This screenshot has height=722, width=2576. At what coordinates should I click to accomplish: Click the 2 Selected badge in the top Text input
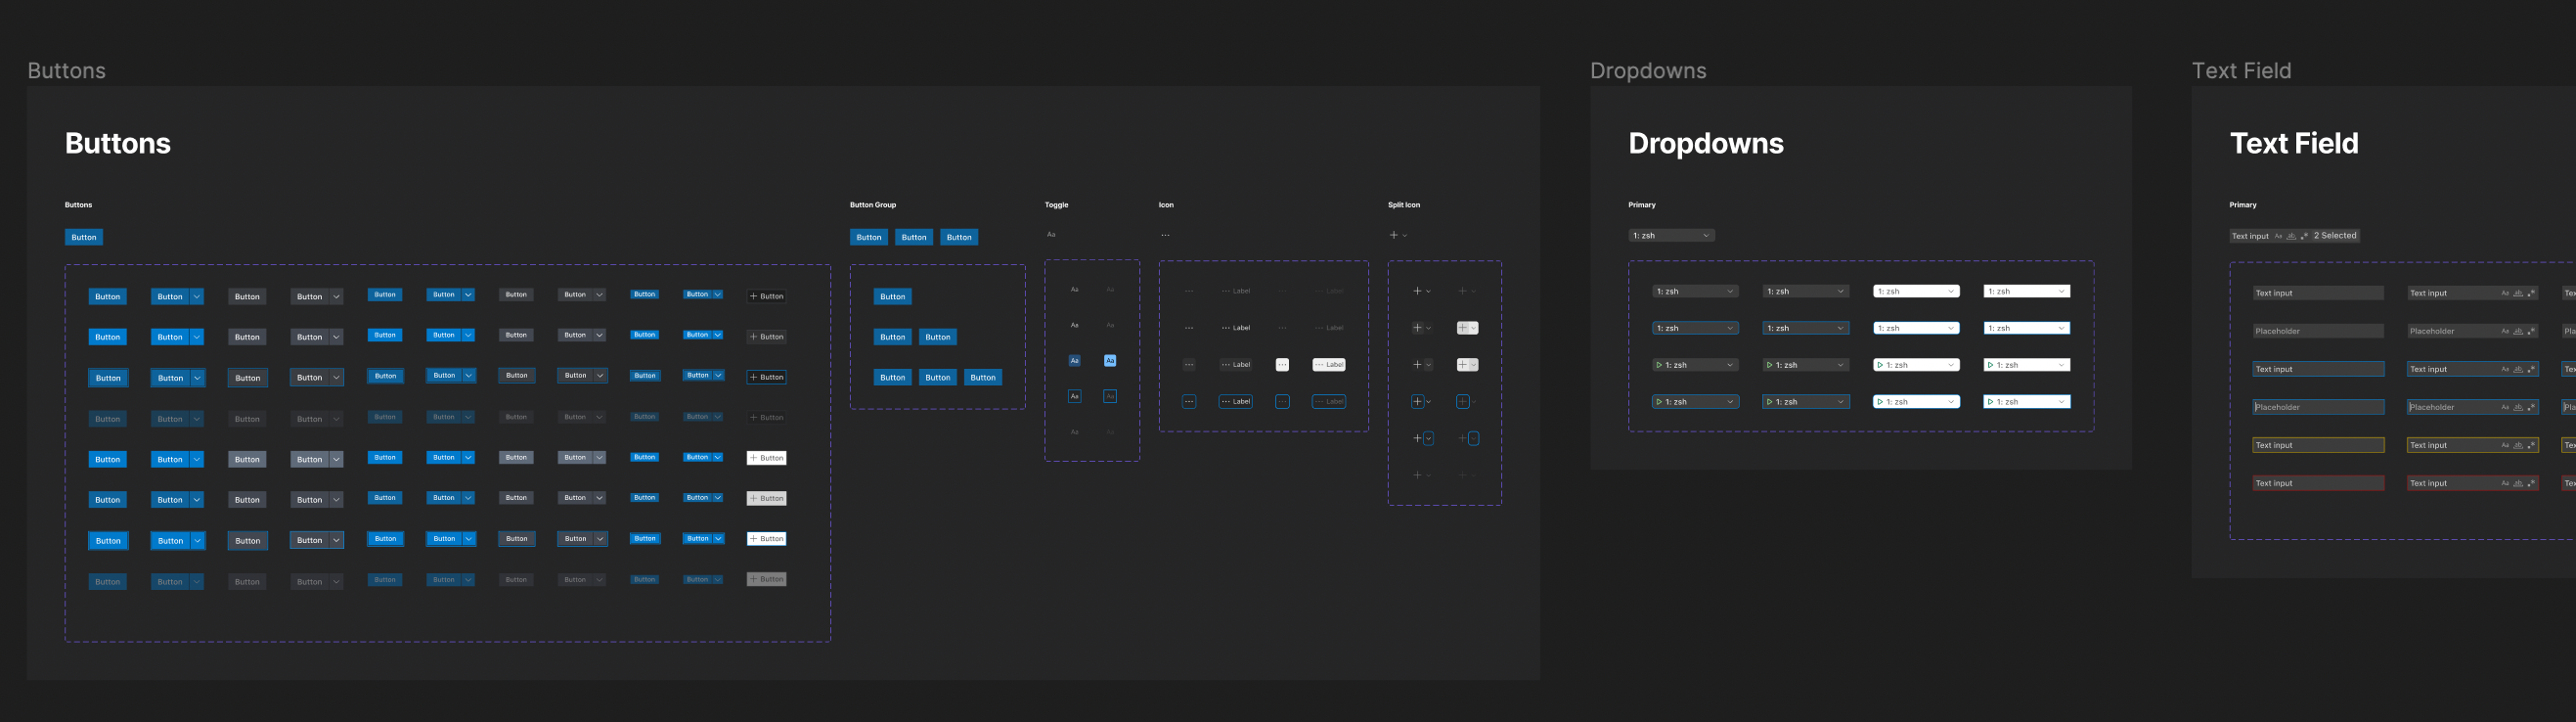click(x=2335, y=236)
